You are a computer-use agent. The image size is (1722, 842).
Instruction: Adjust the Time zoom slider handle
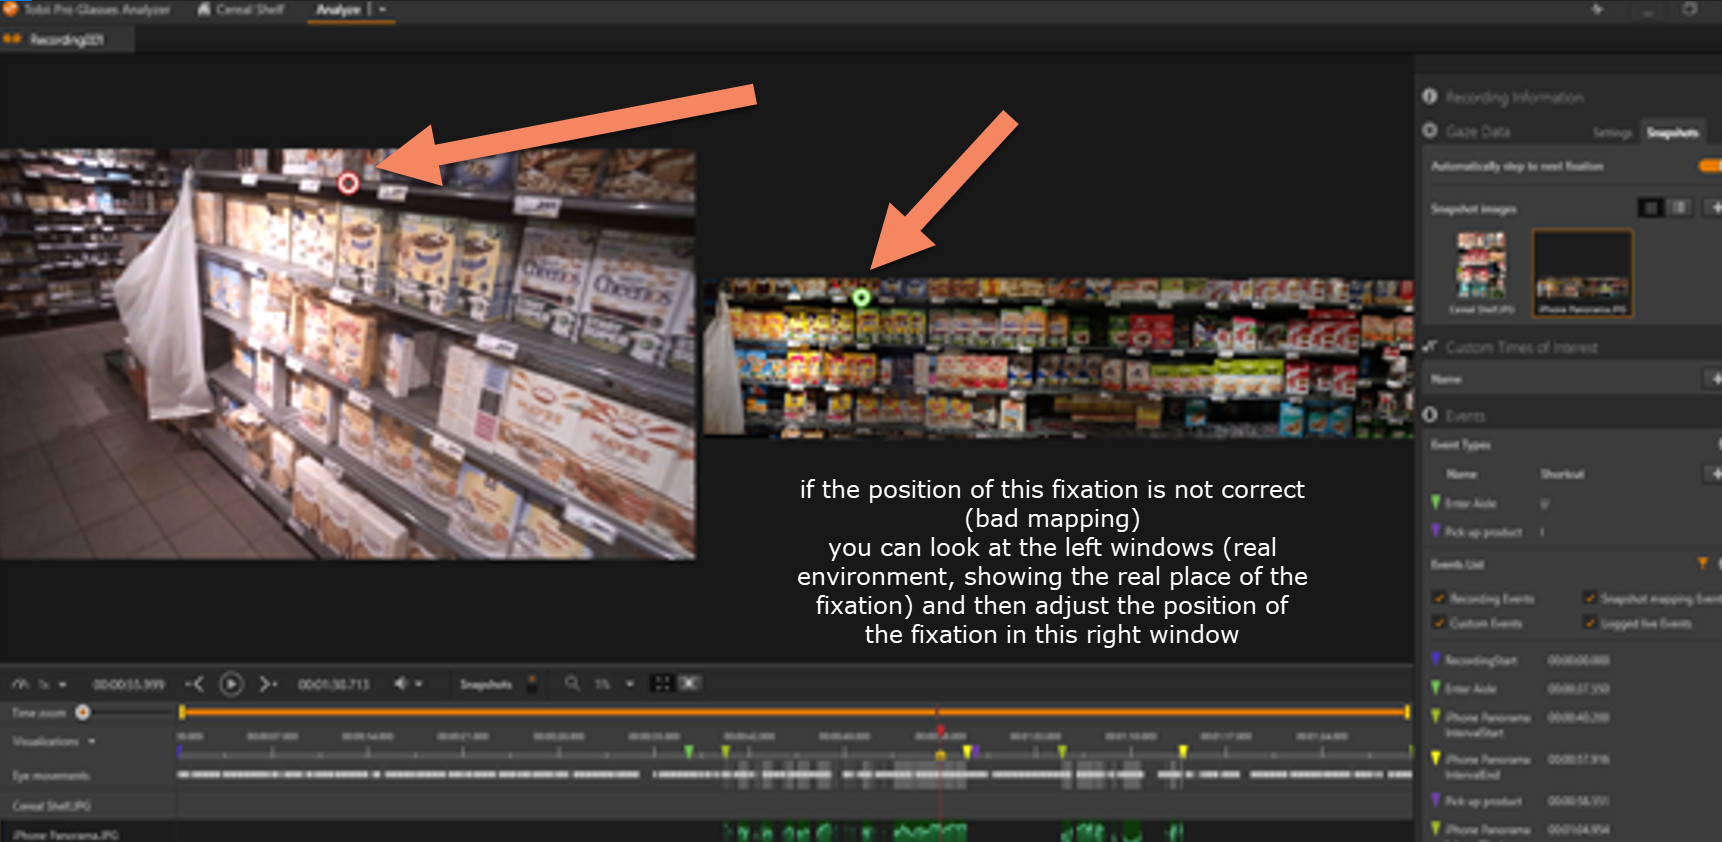click(83, 712)
